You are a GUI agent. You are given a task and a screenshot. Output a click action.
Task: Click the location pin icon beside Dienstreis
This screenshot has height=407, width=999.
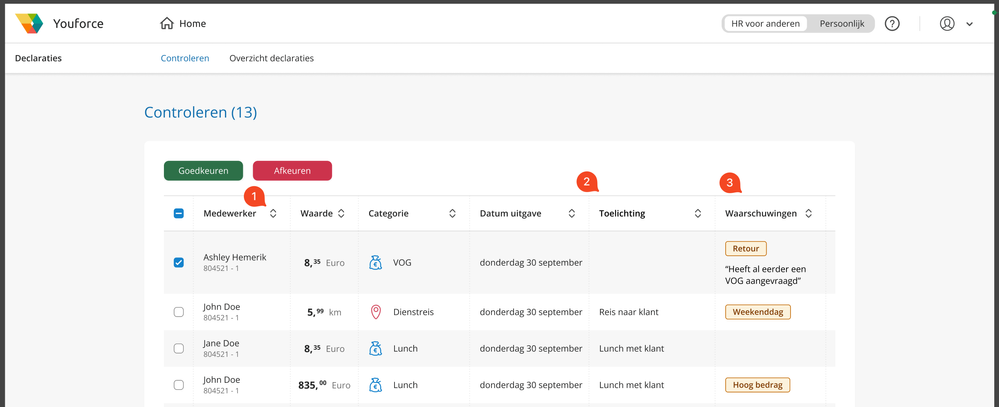[376, 312]
